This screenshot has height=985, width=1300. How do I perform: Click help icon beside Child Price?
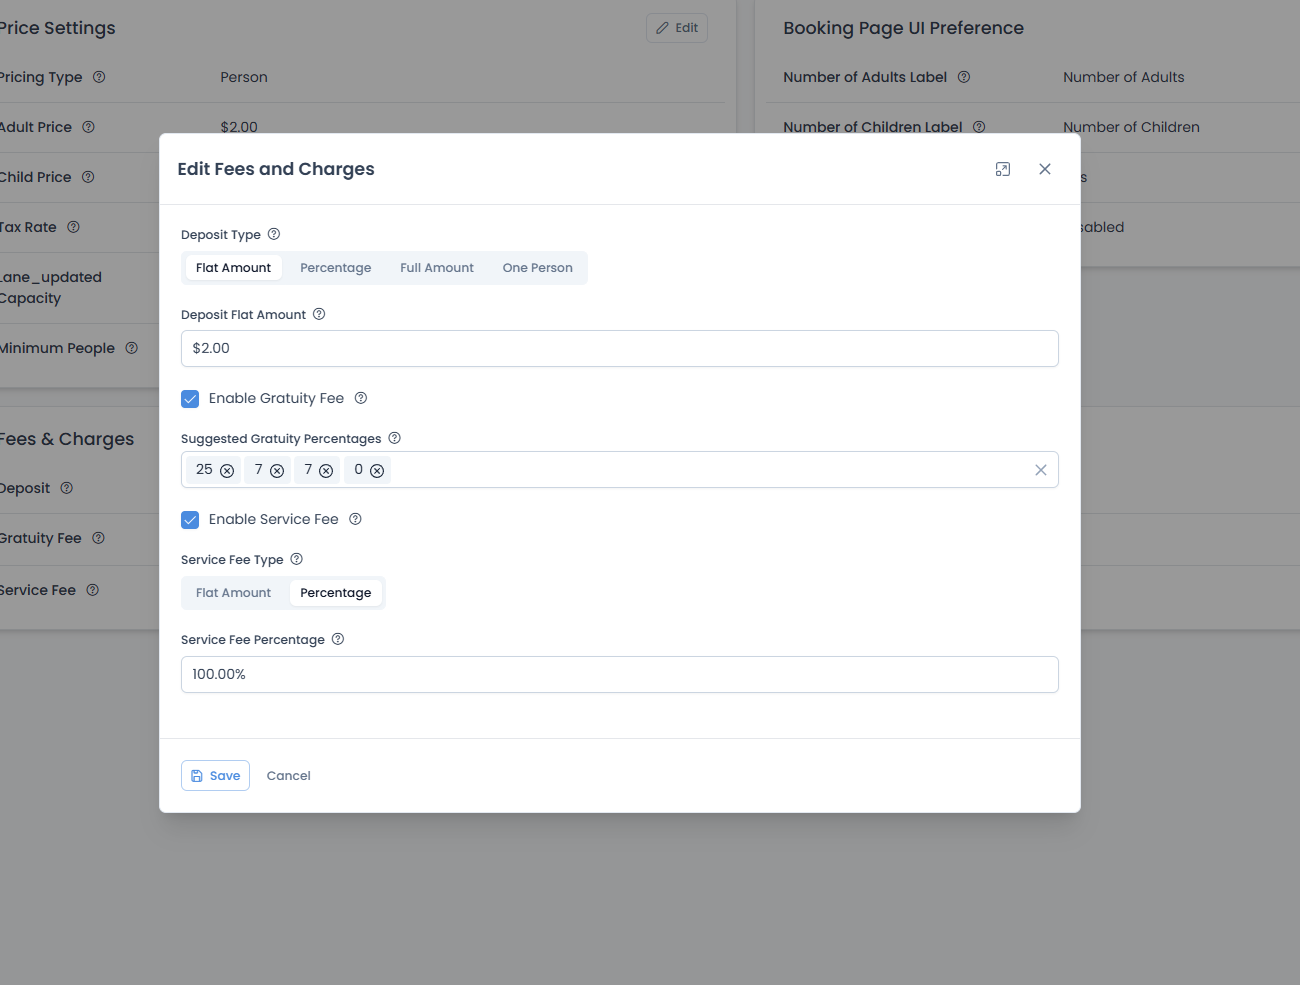click(x=88, y=177)
